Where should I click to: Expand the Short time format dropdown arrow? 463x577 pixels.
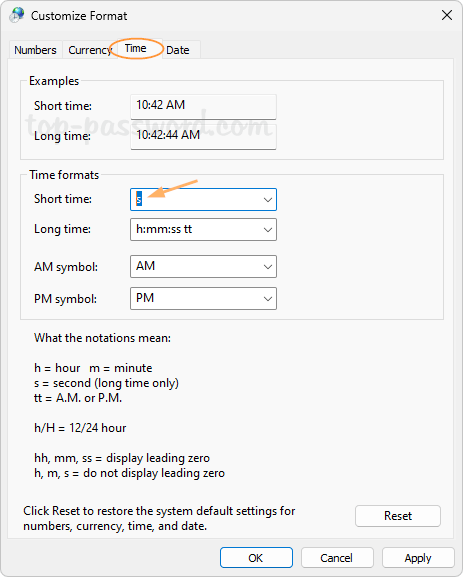click(x=268, y=199)
